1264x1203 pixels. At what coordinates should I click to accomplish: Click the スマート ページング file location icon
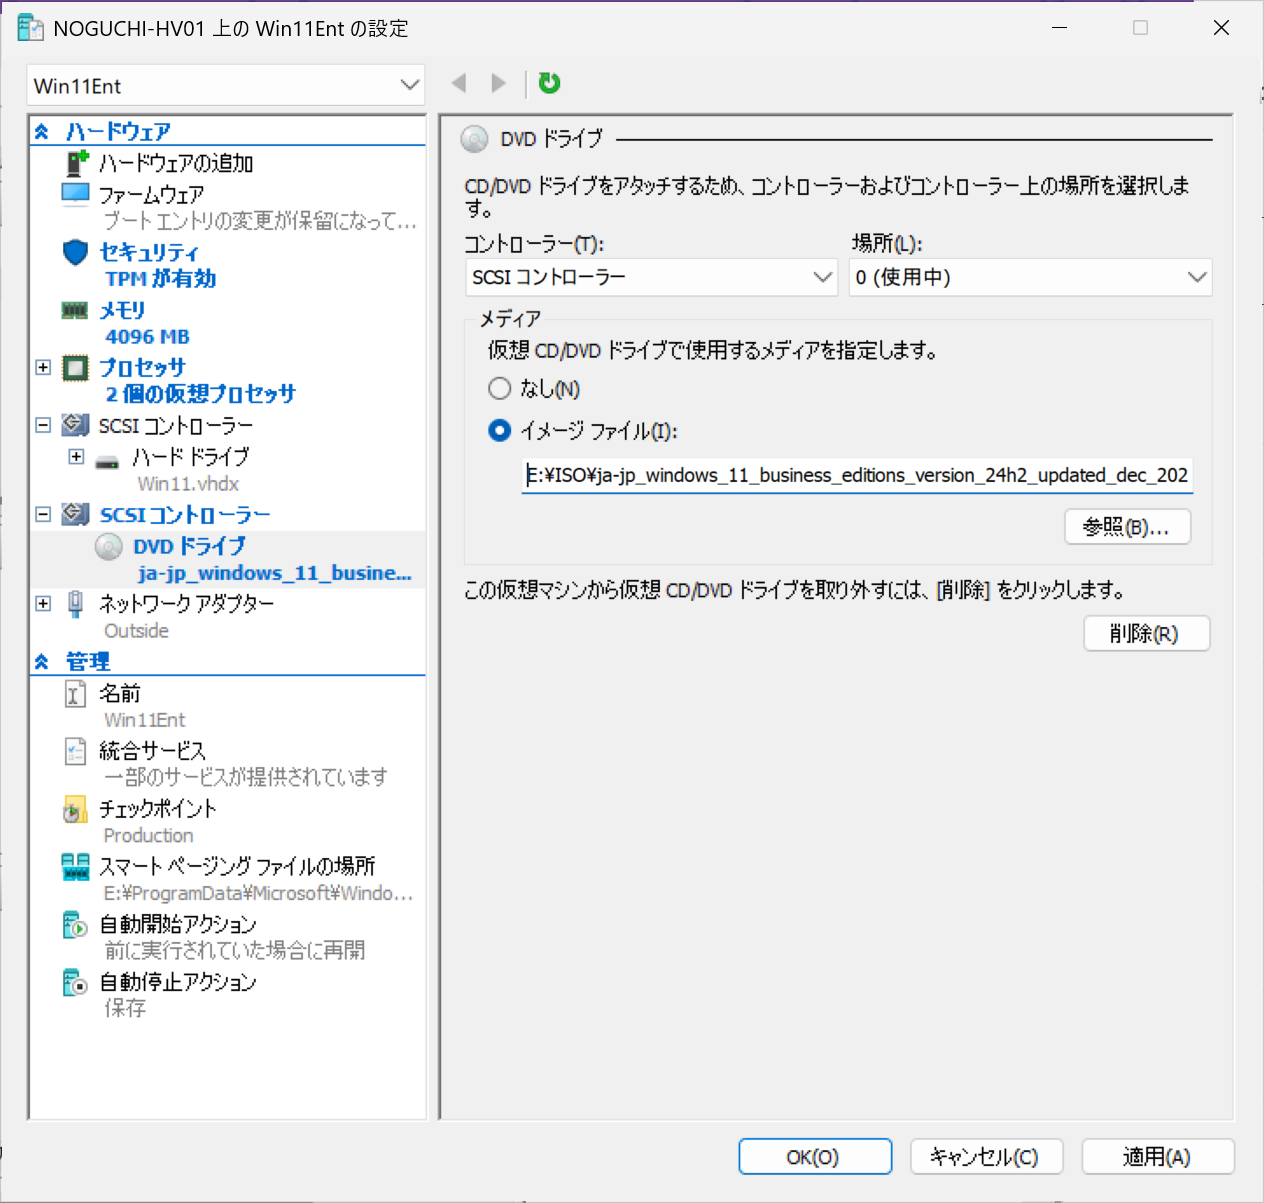click(x=76, y=867)
